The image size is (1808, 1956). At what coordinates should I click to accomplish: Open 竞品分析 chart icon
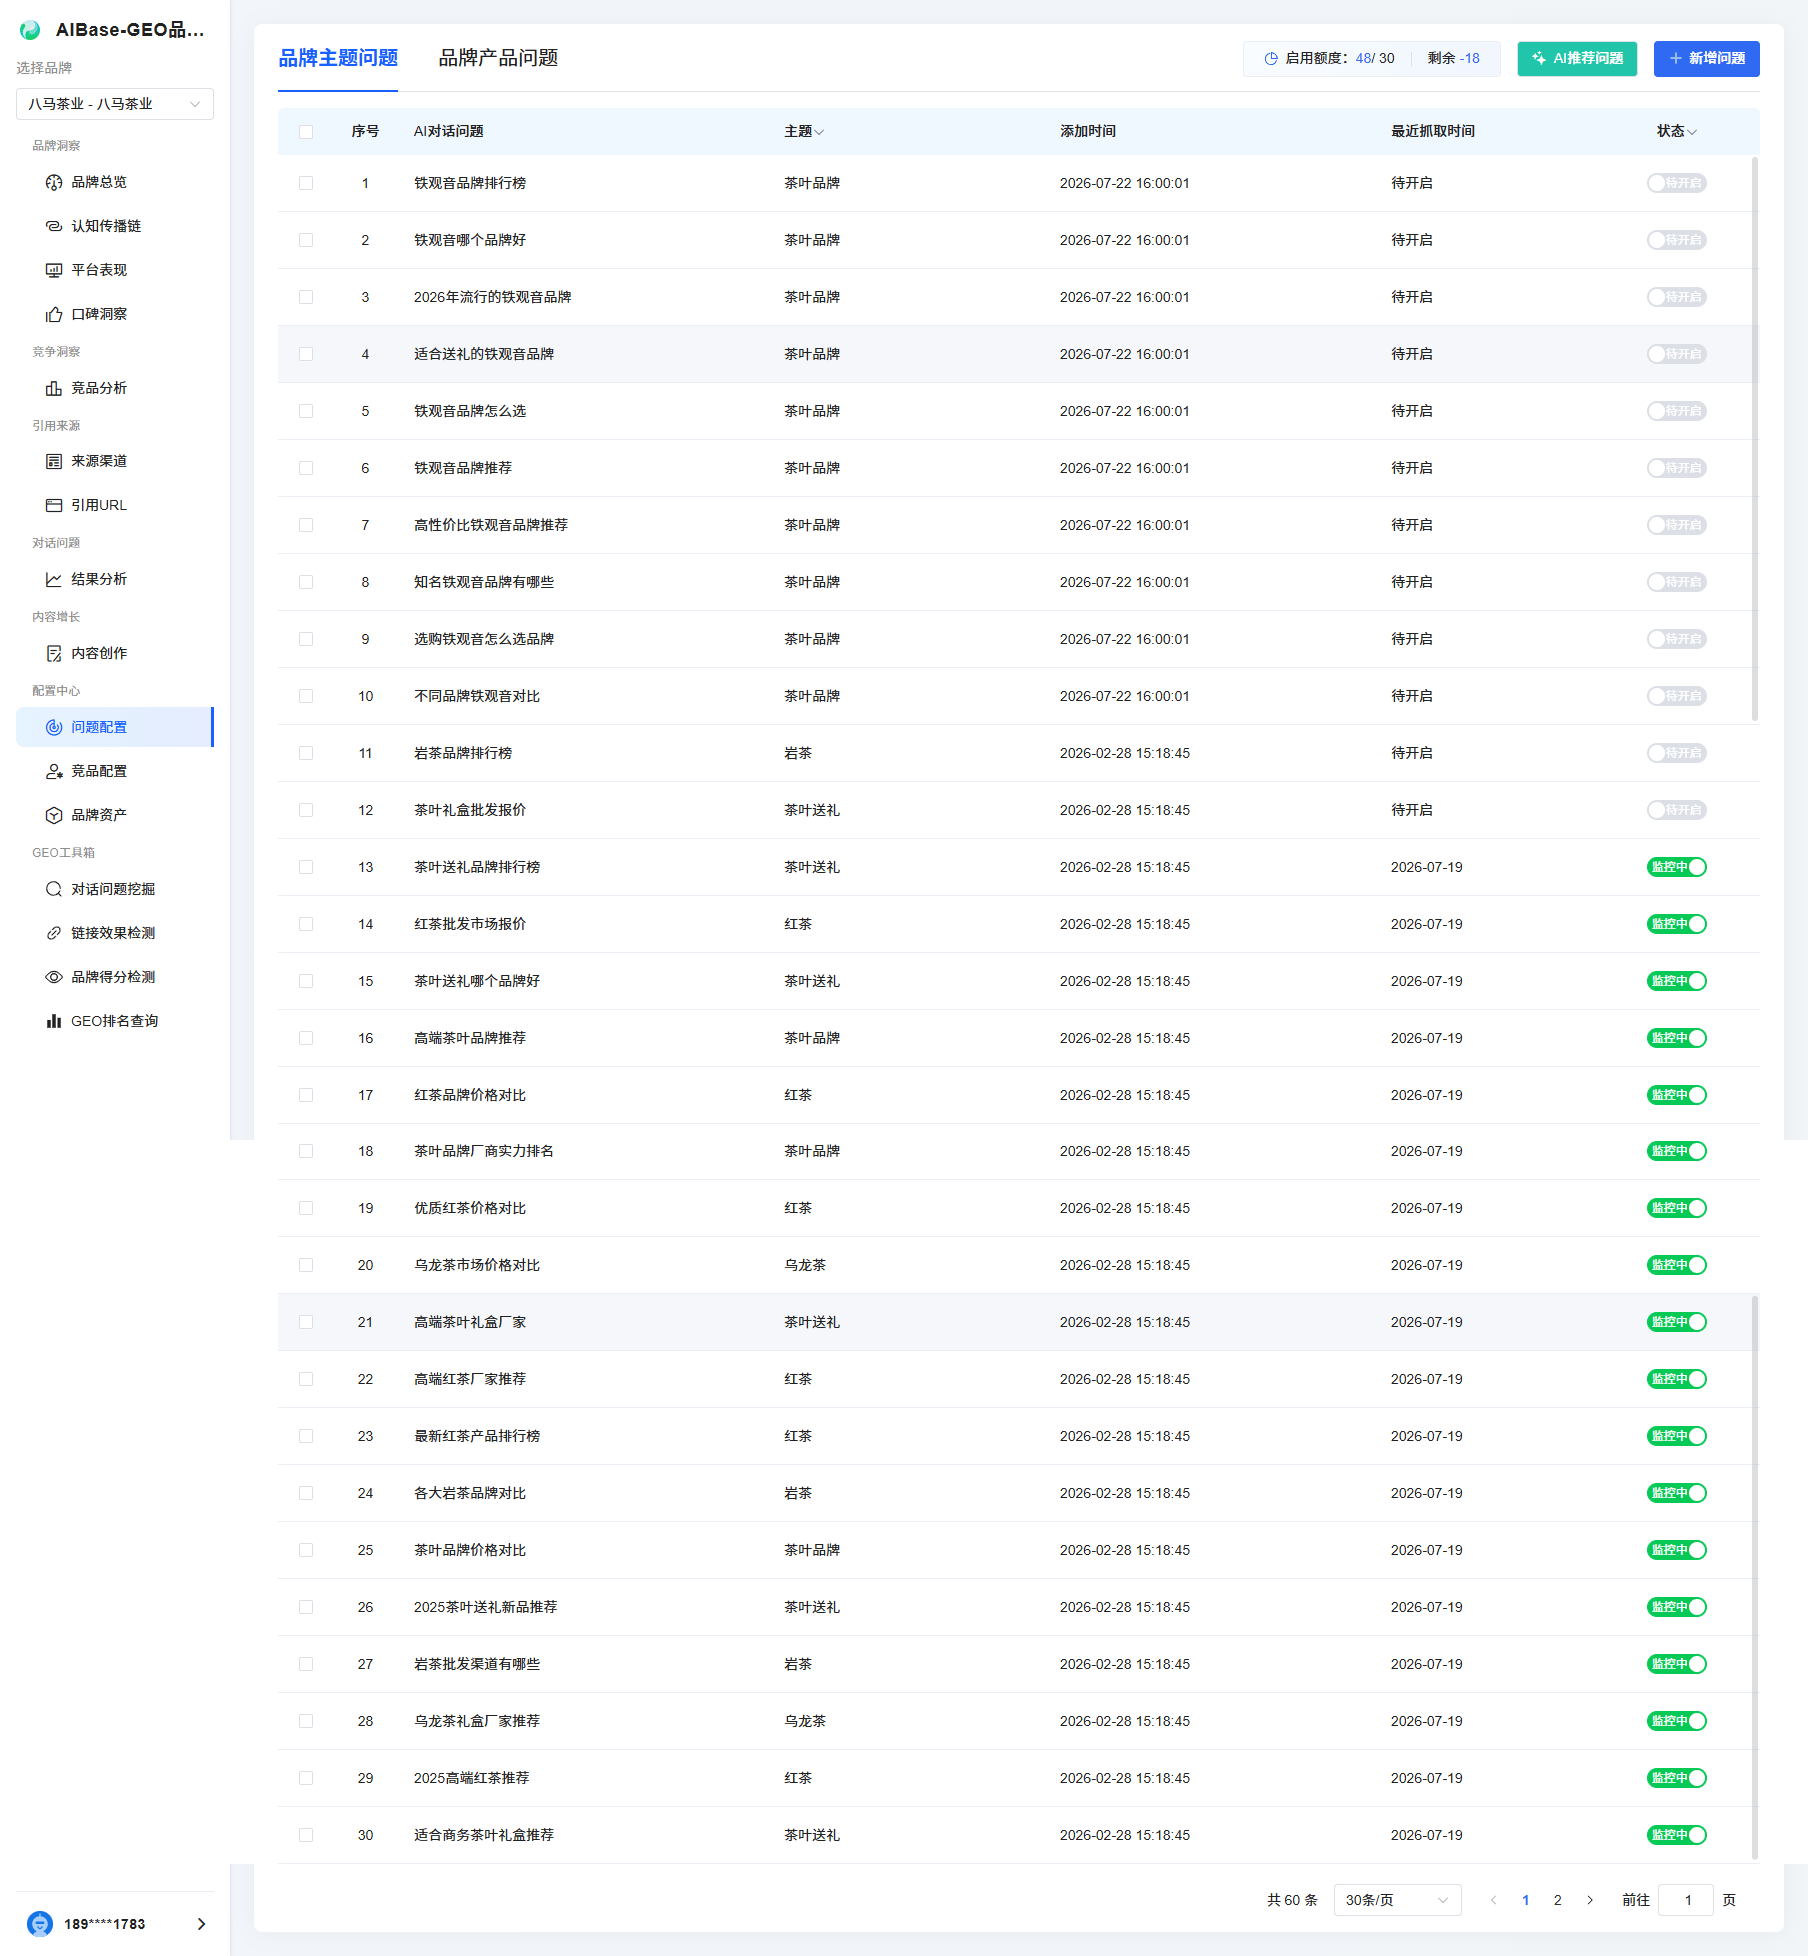(x=54, y=388)
